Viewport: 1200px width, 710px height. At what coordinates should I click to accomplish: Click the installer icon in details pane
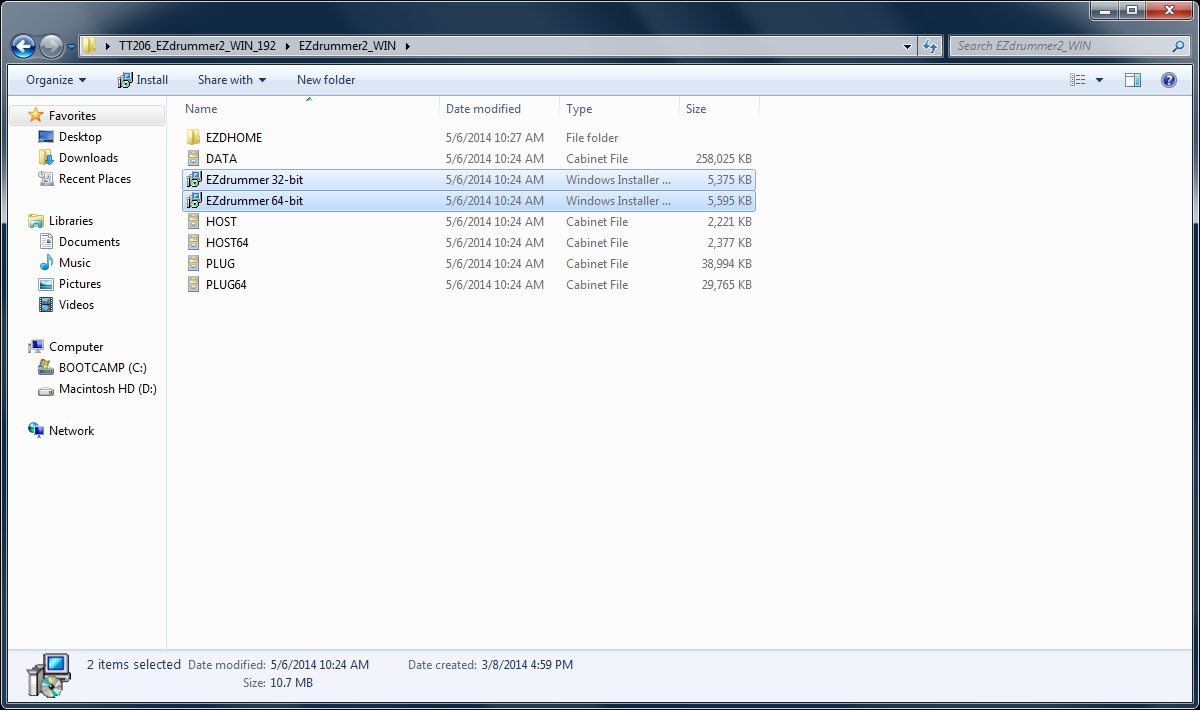(48, 675)
